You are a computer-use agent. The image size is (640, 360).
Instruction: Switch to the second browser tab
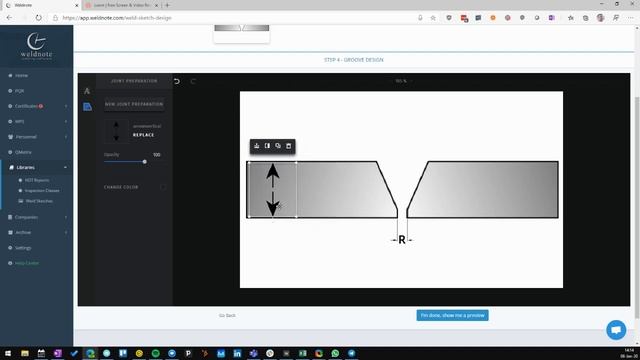coord(121,5)
